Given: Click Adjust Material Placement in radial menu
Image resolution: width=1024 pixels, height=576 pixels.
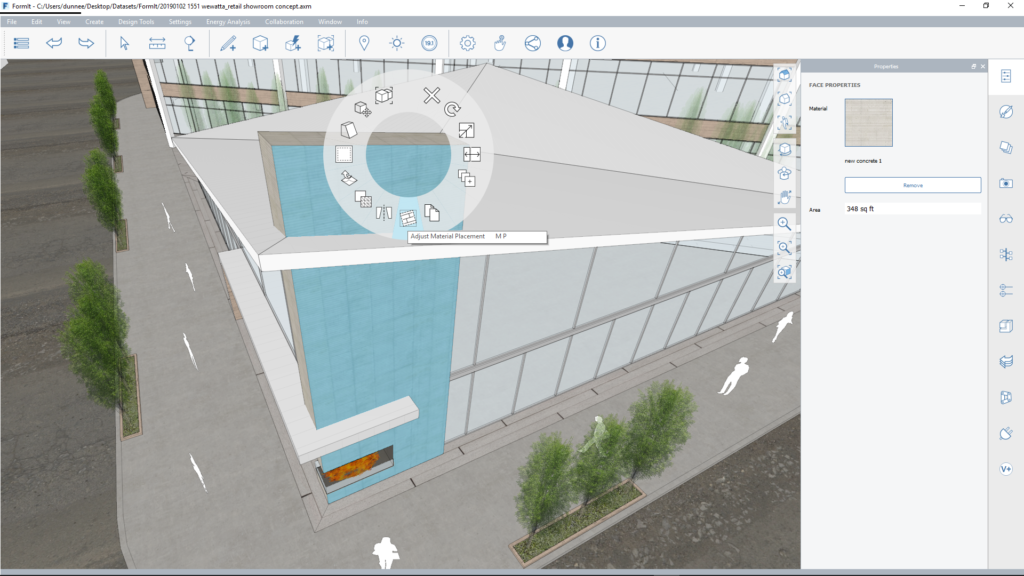Looking at the screenshot, I should tap(408, 217).
